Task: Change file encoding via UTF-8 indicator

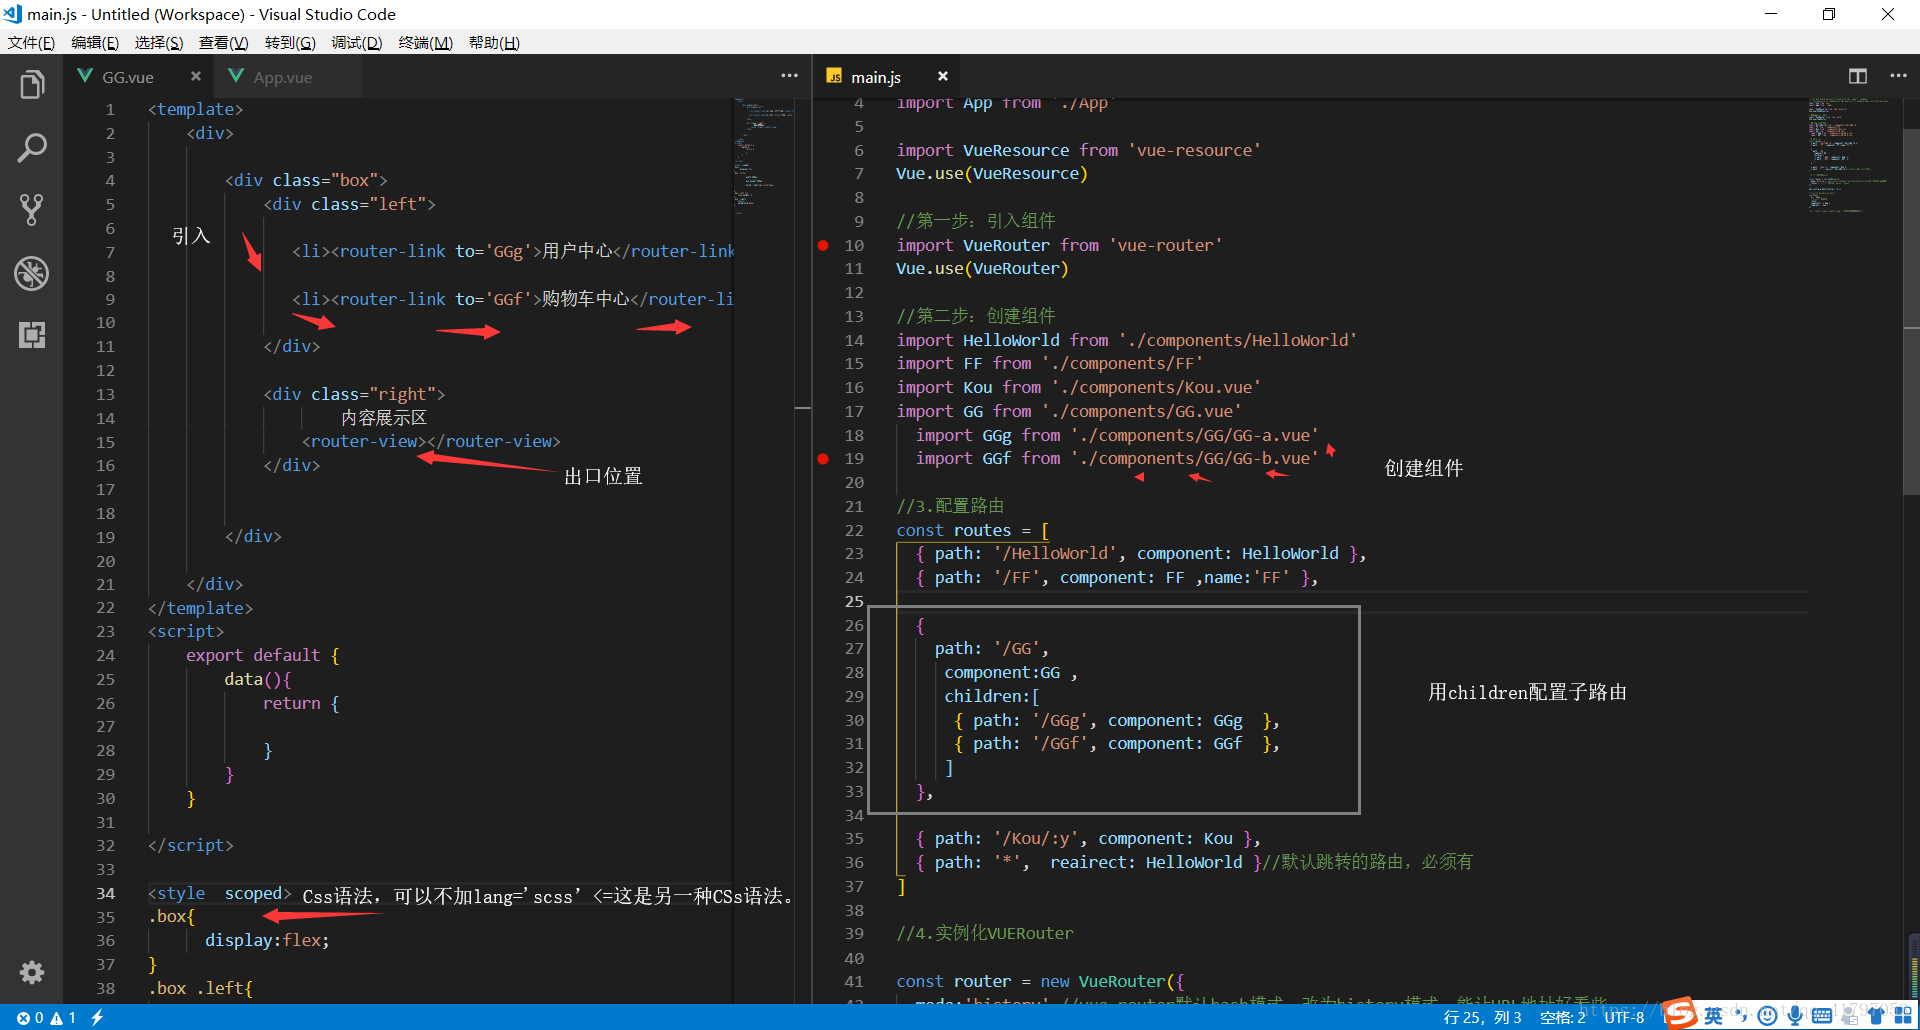Action: tap(1624, 1017)
